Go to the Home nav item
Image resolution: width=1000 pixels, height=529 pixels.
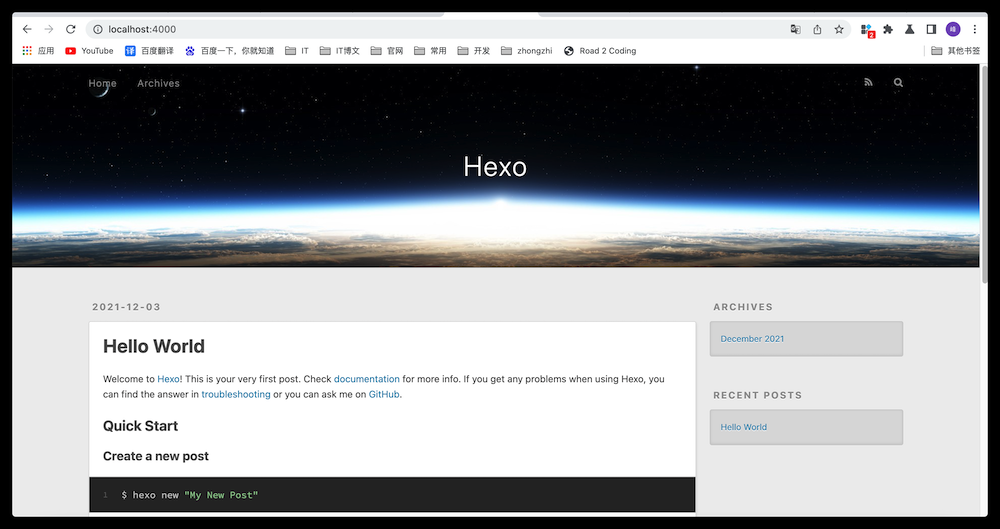(102, 83)
